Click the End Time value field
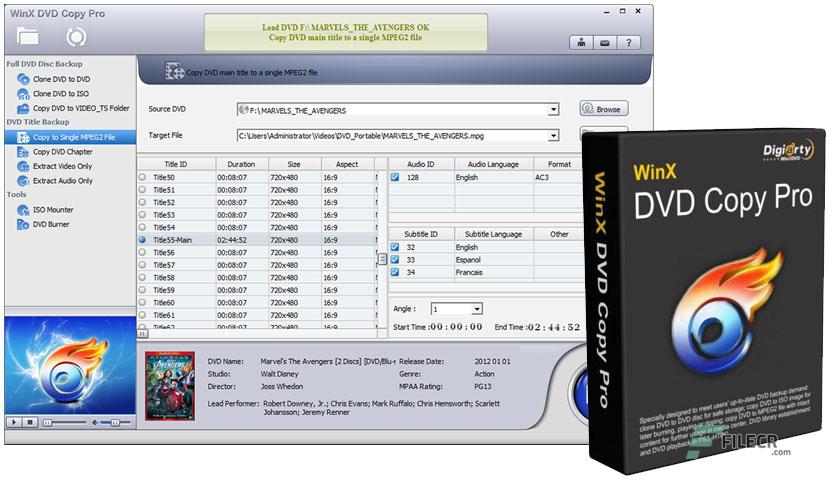This screenshot has width=836, height=484. coord(553,327)
